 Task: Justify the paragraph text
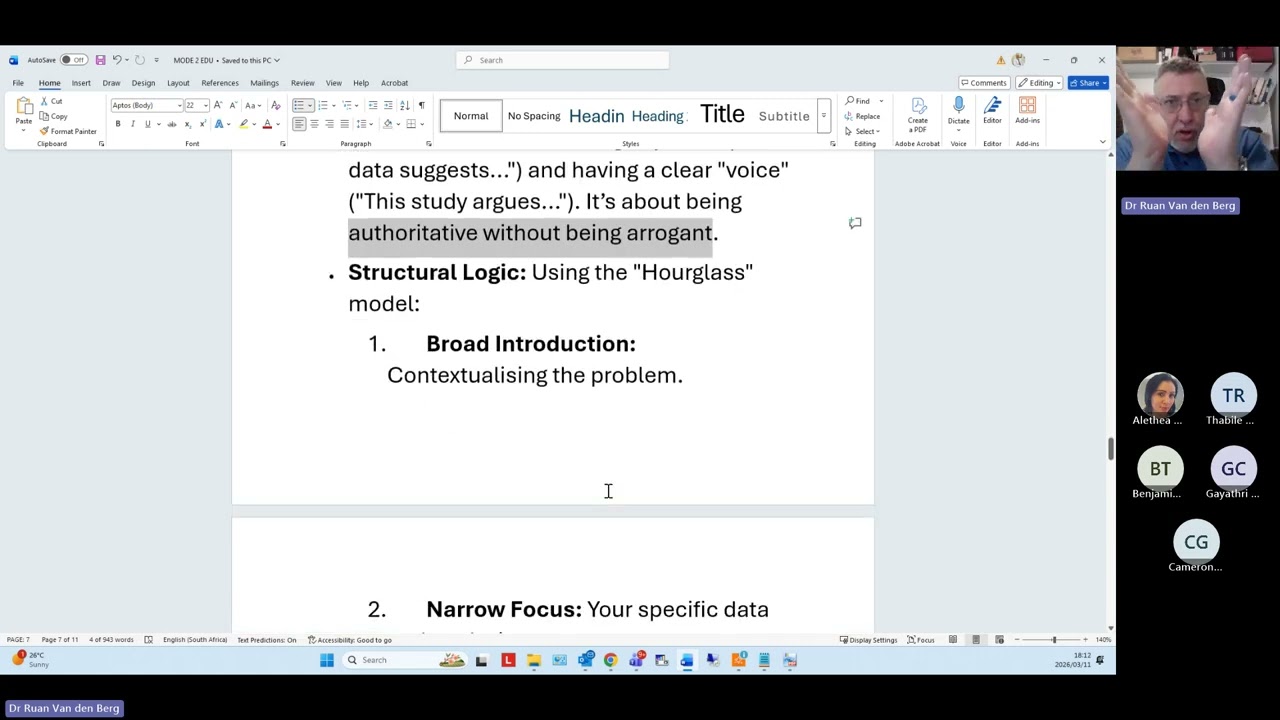tap(344, 124)
